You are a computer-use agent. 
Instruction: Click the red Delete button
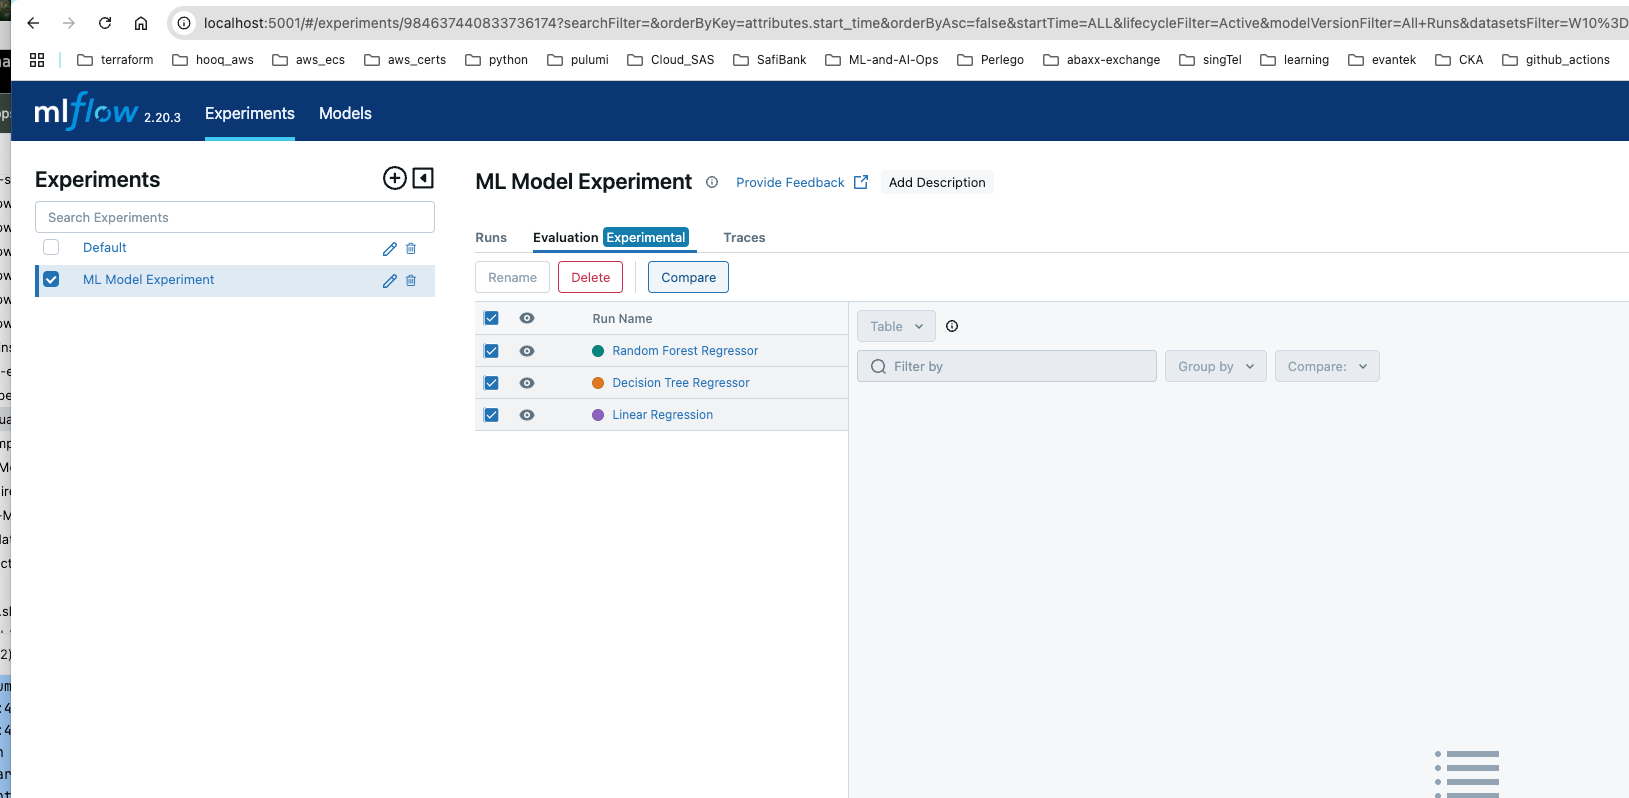(590, 277)
